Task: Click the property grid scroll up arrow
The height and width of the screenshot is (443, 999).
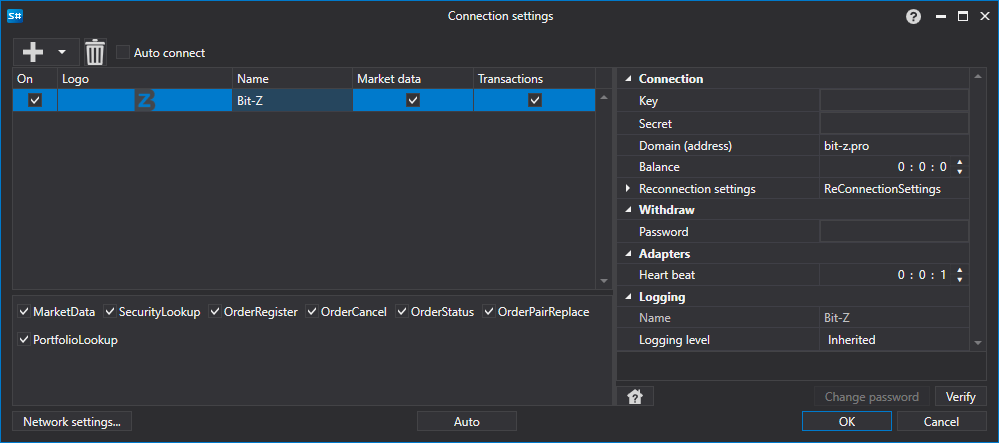Action: coord(978,77)
